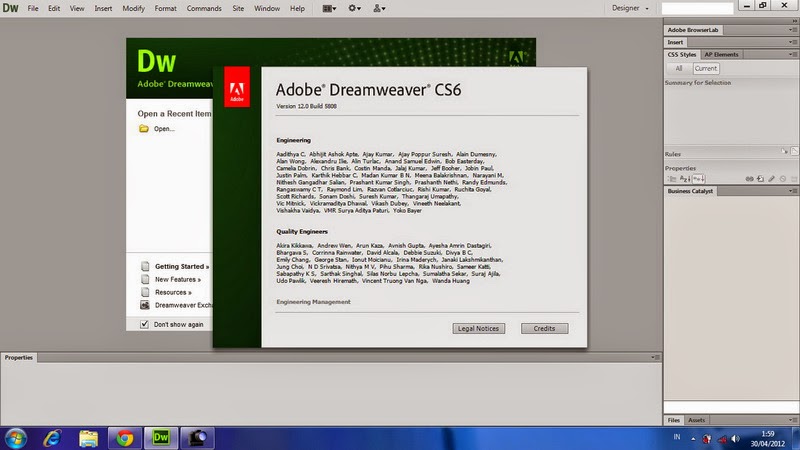
Task: Switch to the Files tab
Action: click(x=673, y=420)
